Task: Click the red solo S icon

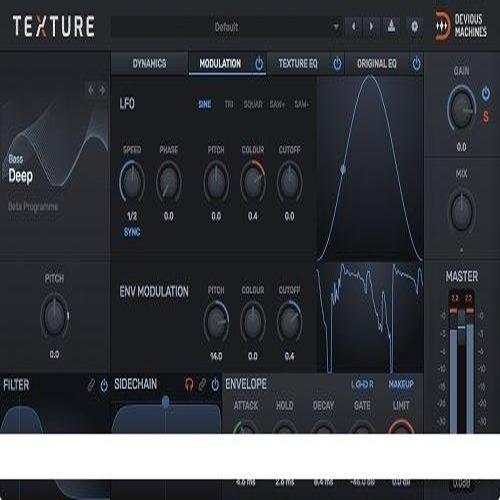Action: pyautogui.click(x=486, y=117)
